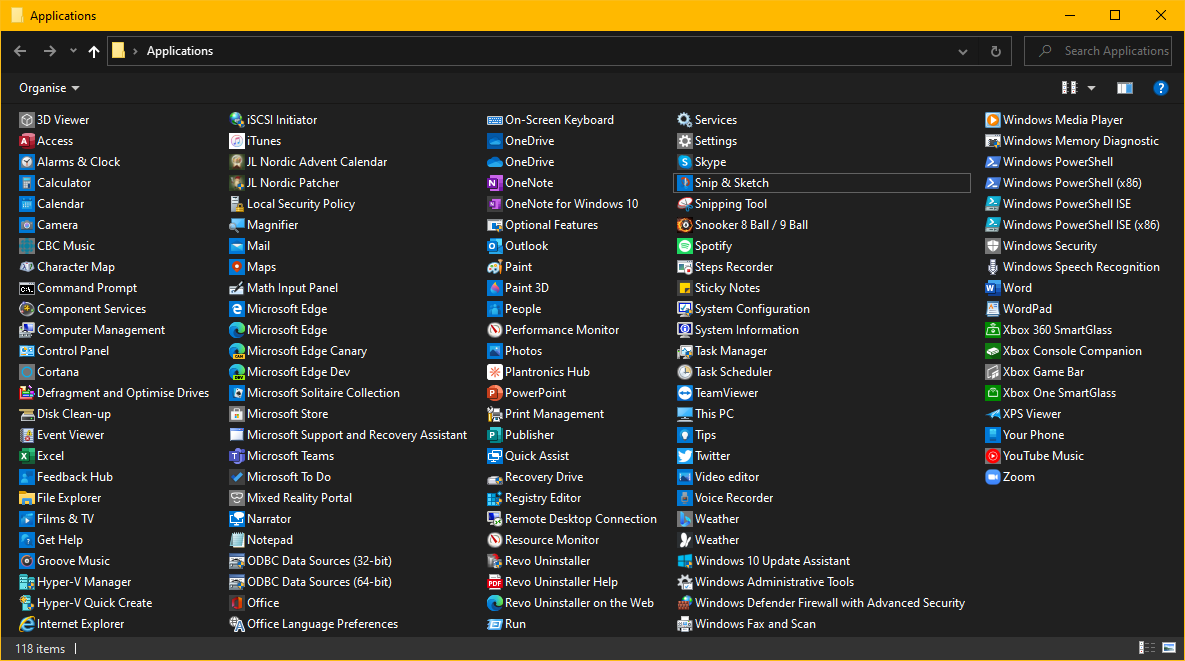The image size is (1185, 661).
Task: Refresh the Applications folder
Action: pos(995,51)
